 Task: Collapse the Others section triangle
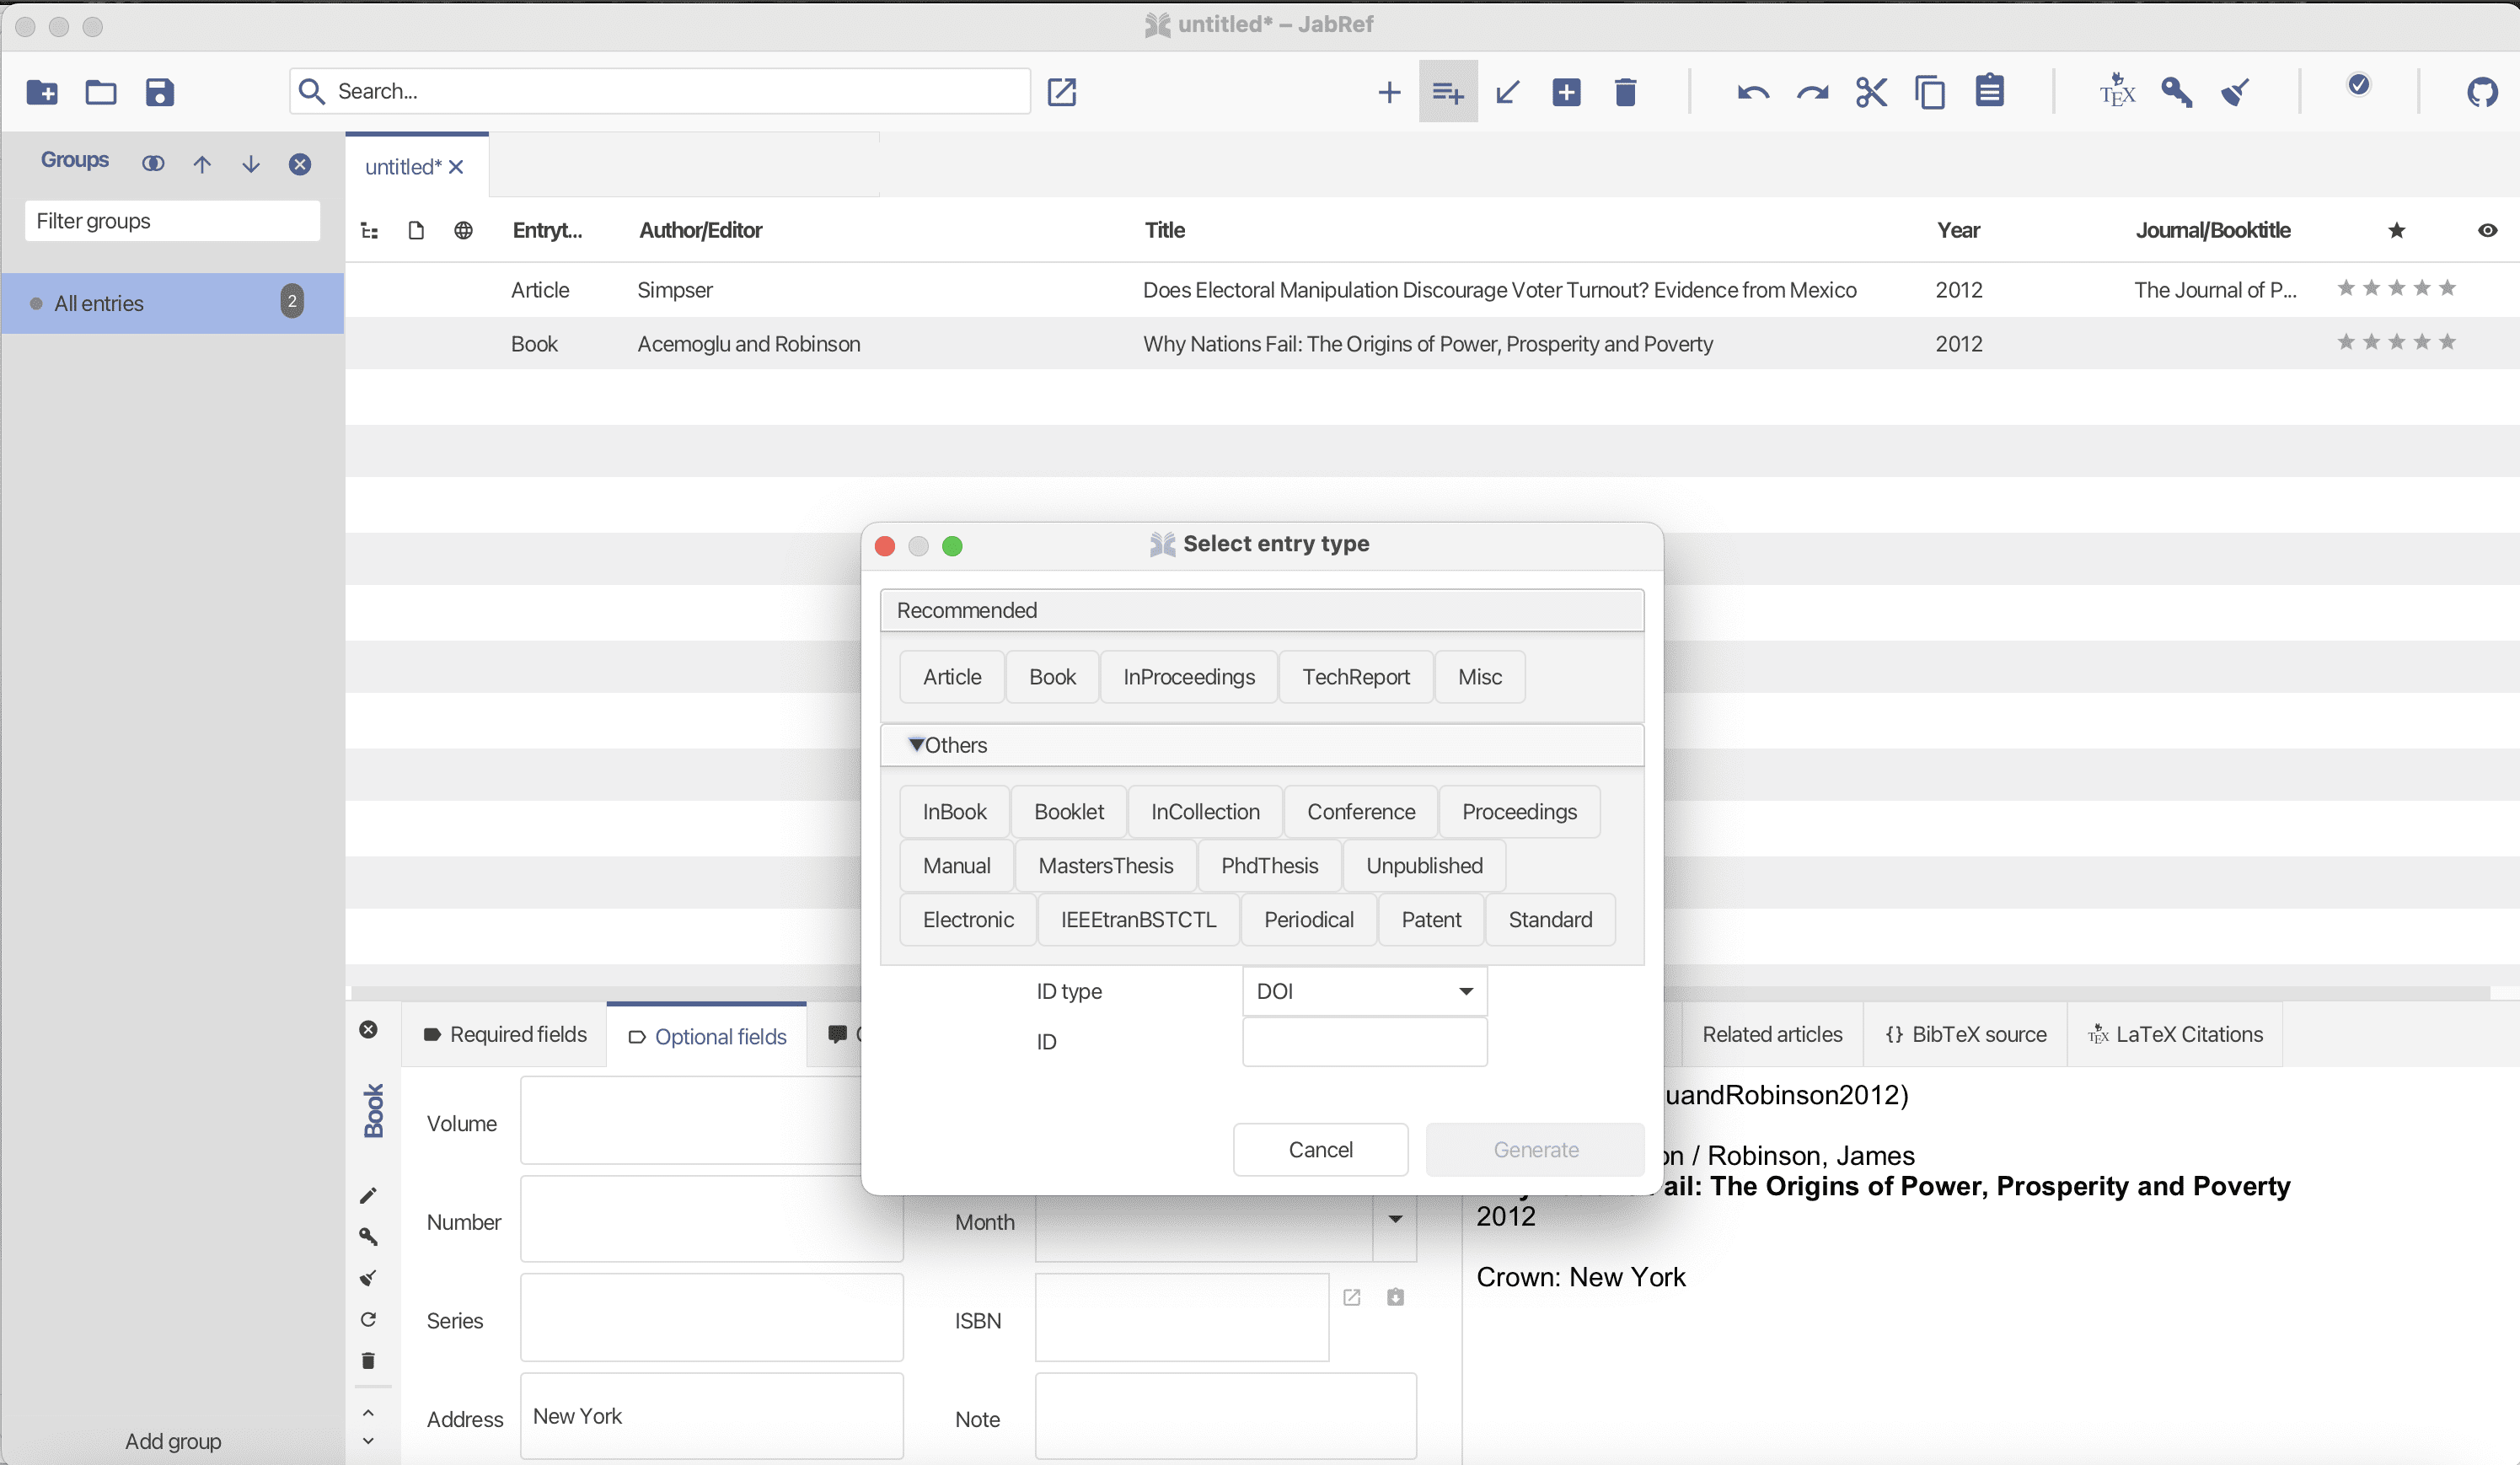click(x=916, y=745)
